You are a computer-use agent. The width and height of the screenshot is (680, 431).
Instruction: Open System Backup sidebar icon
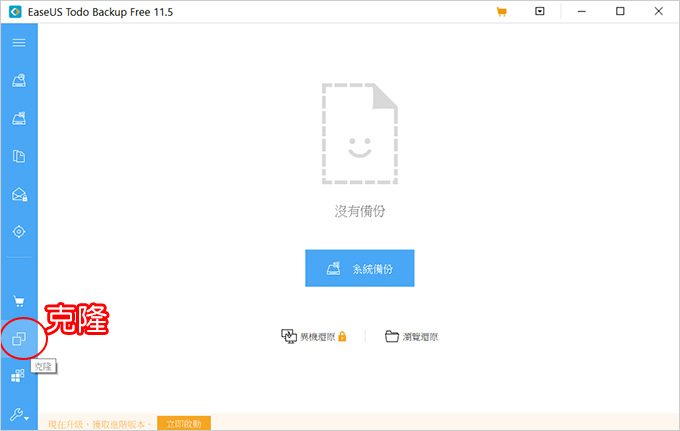pyautogui.click(x=19, y=118)
